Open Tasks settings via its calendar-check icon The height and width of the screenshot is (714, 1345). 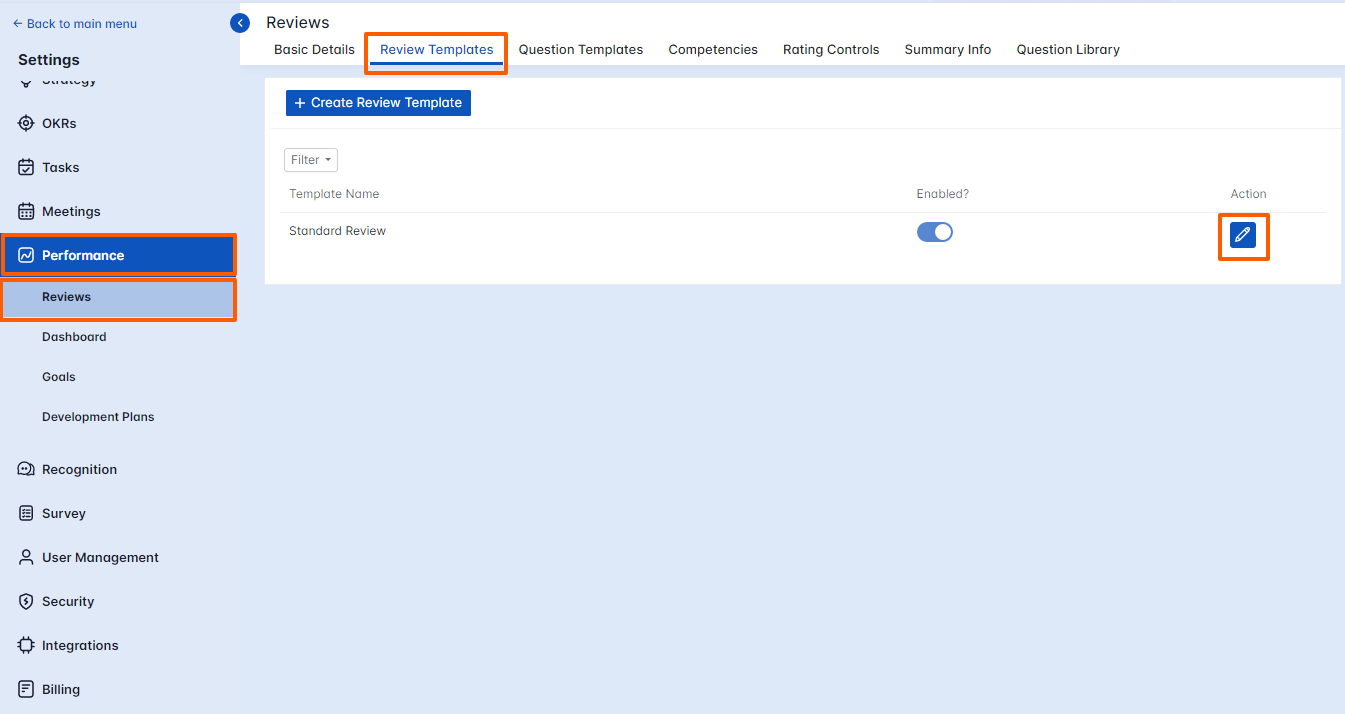[26, 166]
